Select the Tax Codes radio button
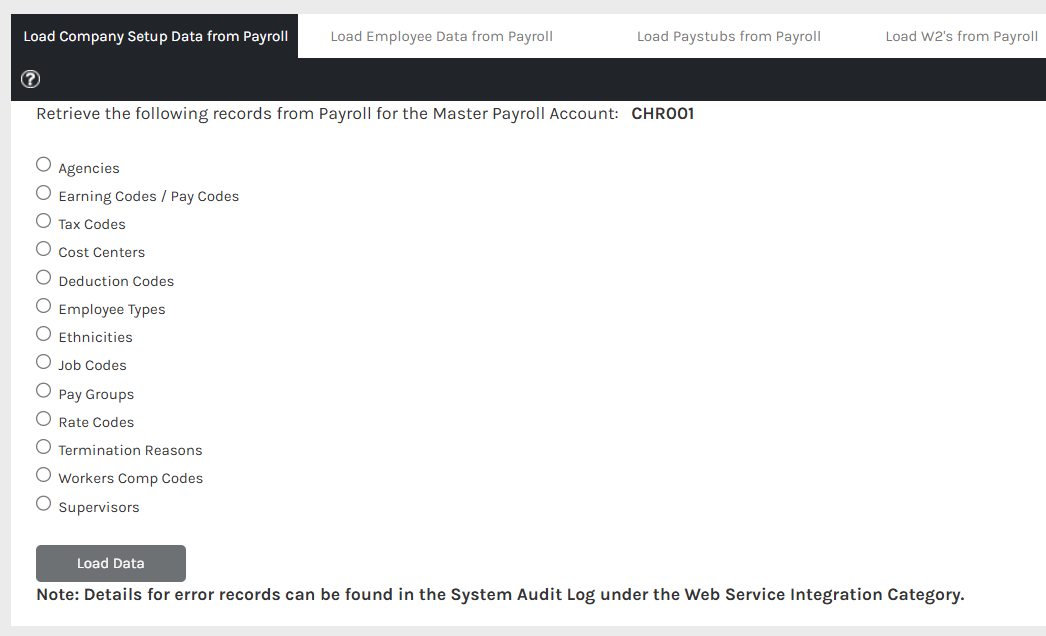The height and width of the screenshot is (636, 1046). [43, 221]
